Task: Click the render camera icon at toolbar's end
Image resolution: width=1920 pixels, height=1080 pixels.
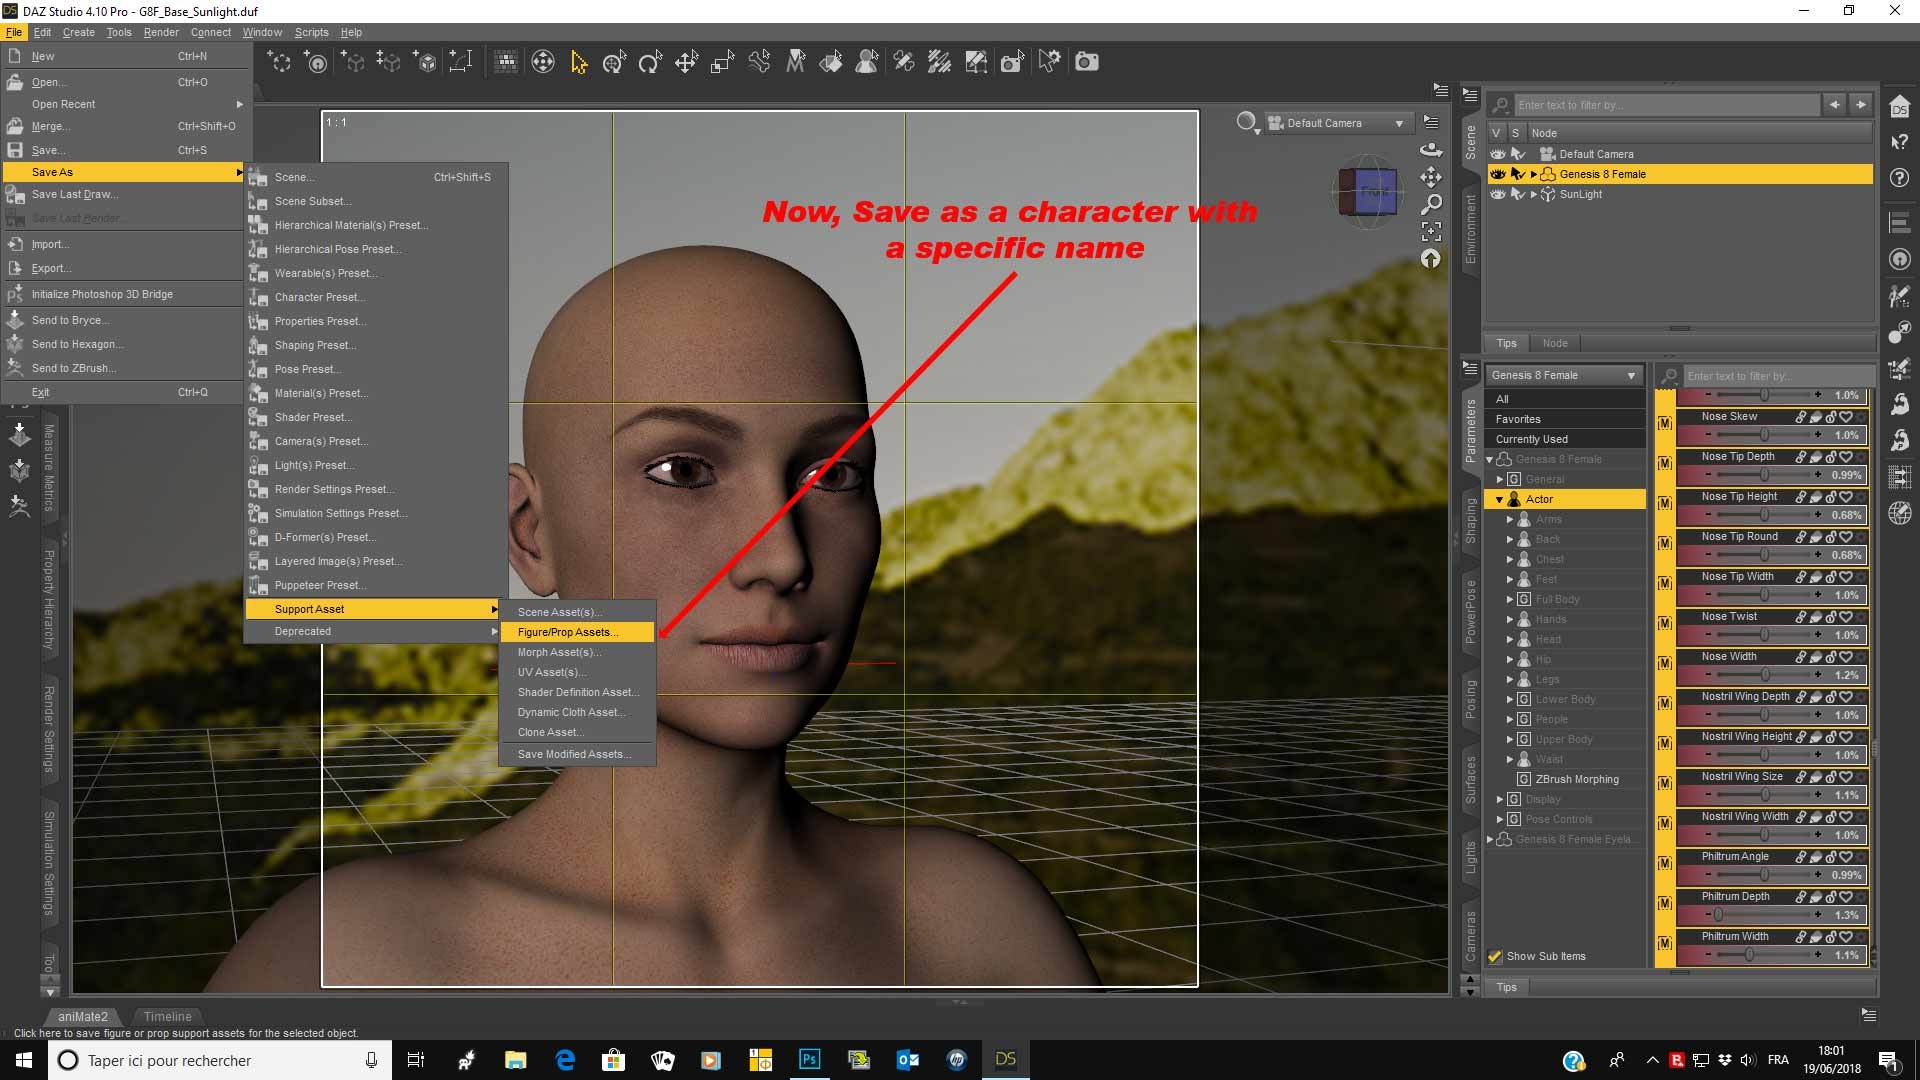Action: pos(1086,61)
